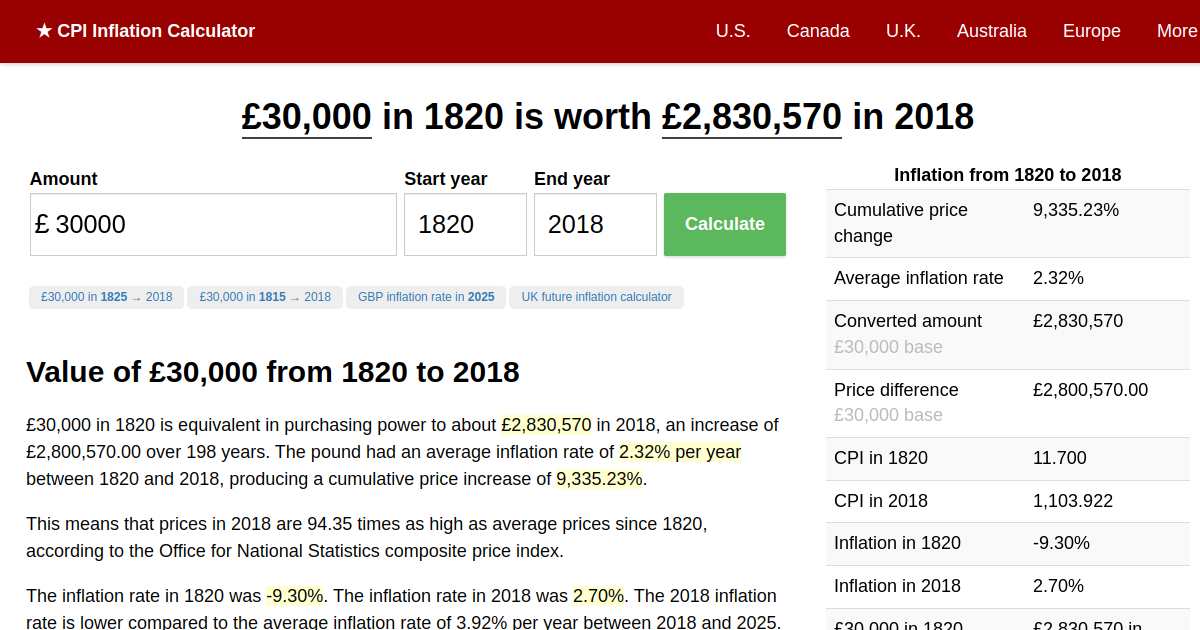The image size is (1200, 630).
Task: Click the highlighted 9,335.23% in the paragraph
Action: (599, 479)
